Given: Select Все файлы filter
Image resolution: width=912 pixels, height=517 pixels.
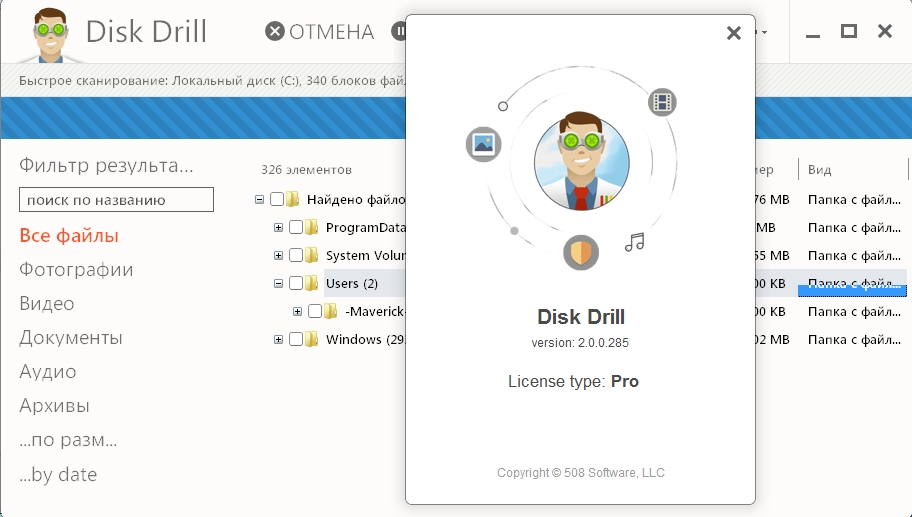Looking at the screenshot, I should pyautogui.click(x=69, y=236).
